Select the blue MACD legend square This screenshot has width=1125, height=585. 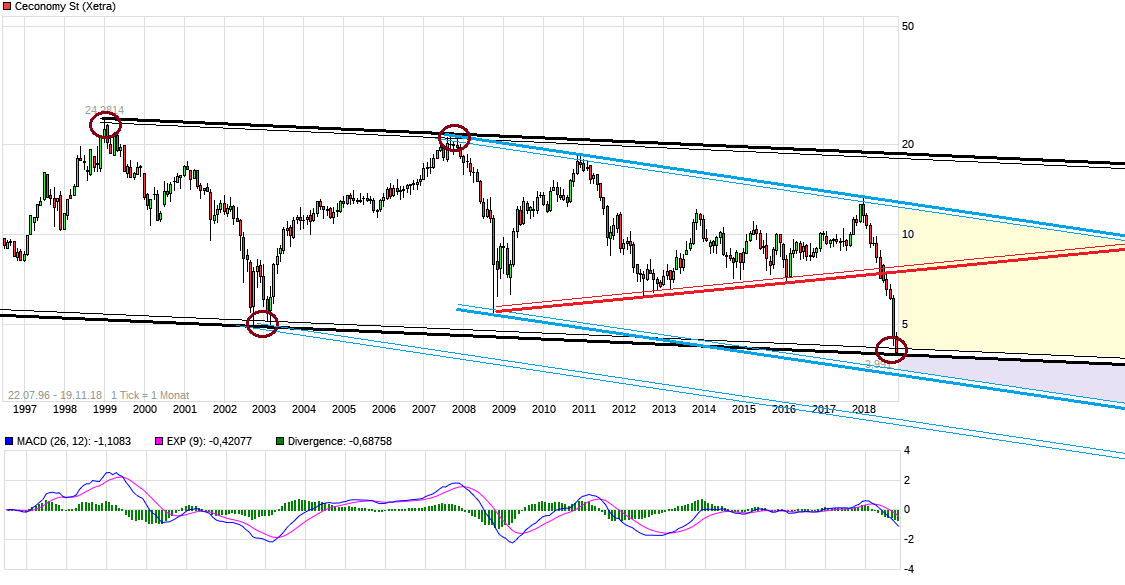pyautogui.click(x=9, y=440)
